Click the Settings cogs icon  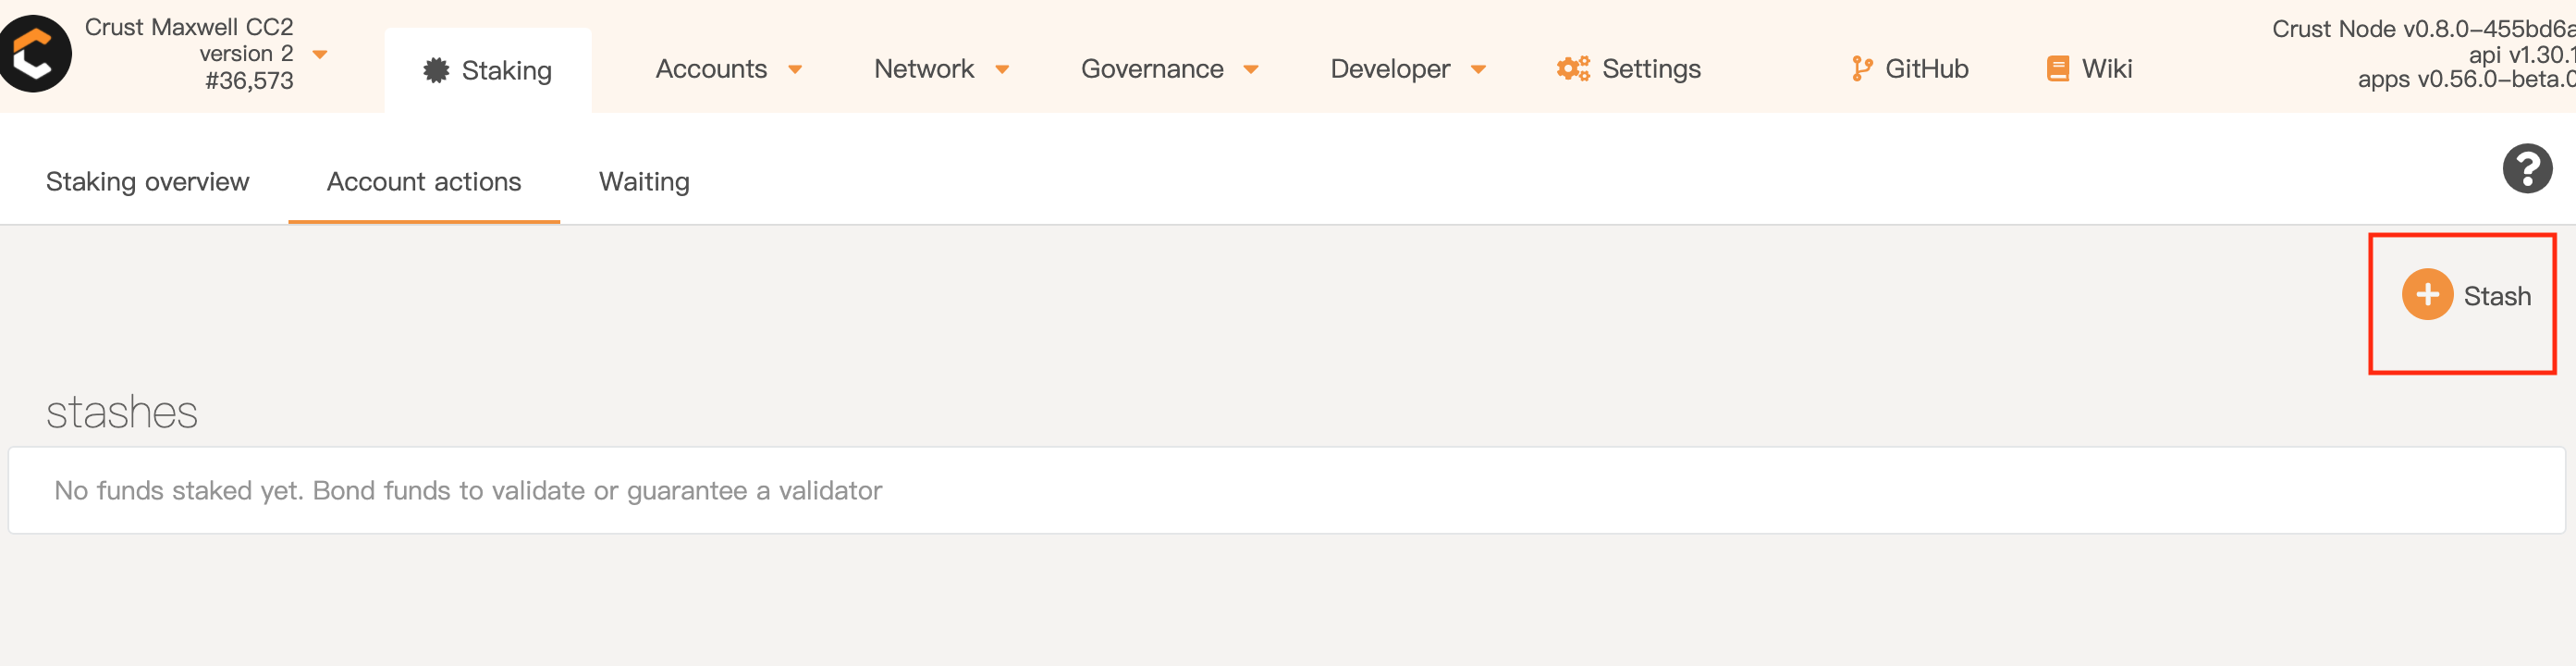tap(1572, 69)
